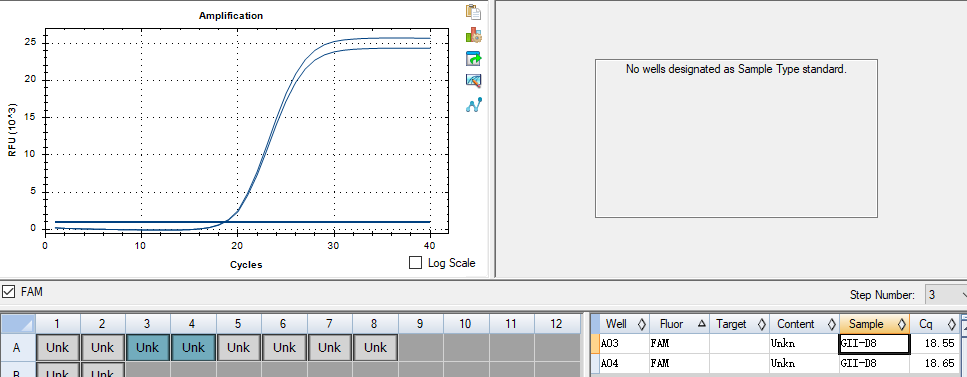Enable the Log Scale checkbox
Image resolution: width=967 pixels, height=377 pixels.
point(416,263)
